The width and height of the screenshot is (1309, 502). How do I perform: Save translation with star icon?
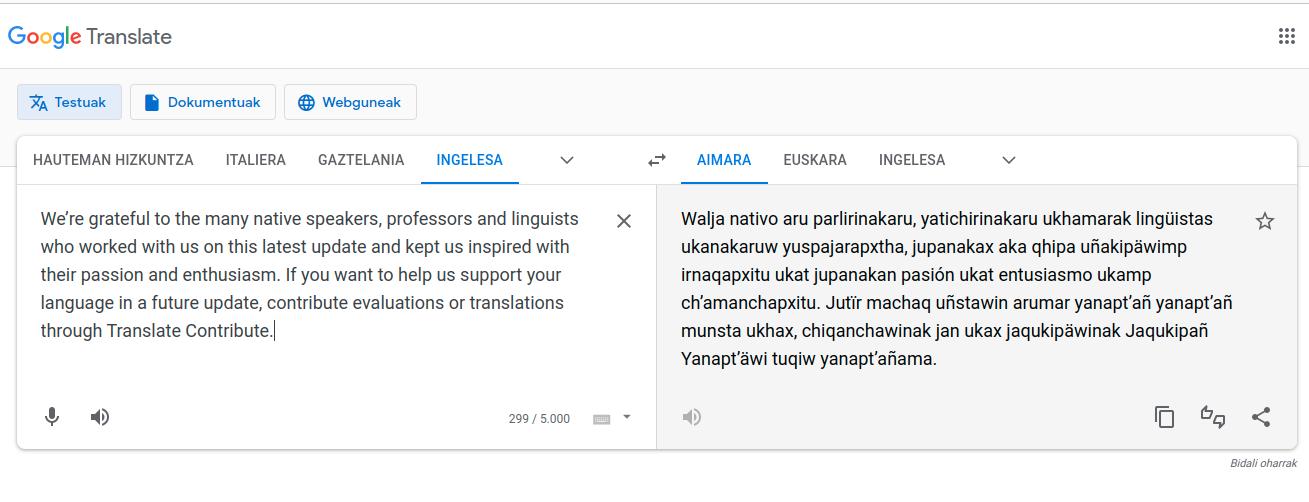tap(1264, 221)
